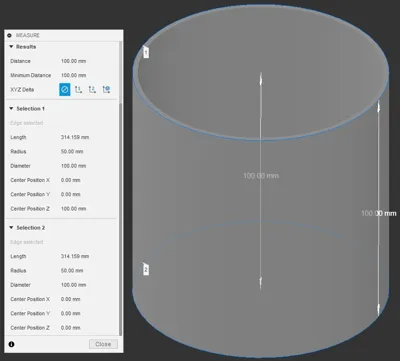The height and width of the screenshot is (361, 400).
Task: Collapse the Selection 1 section
Action: (11, 109)
